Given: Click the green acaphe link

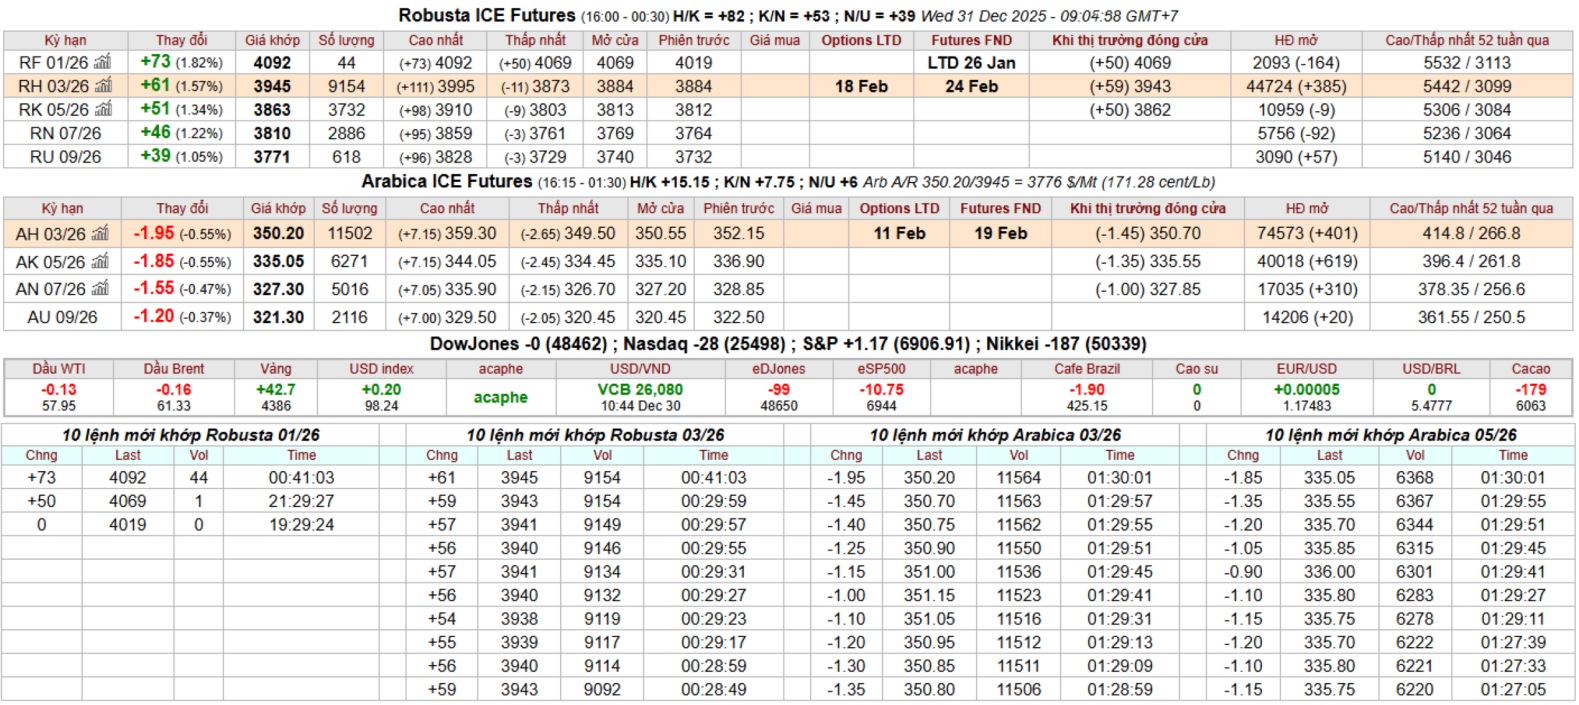Looking at the screenshot, I should point(500,398).
